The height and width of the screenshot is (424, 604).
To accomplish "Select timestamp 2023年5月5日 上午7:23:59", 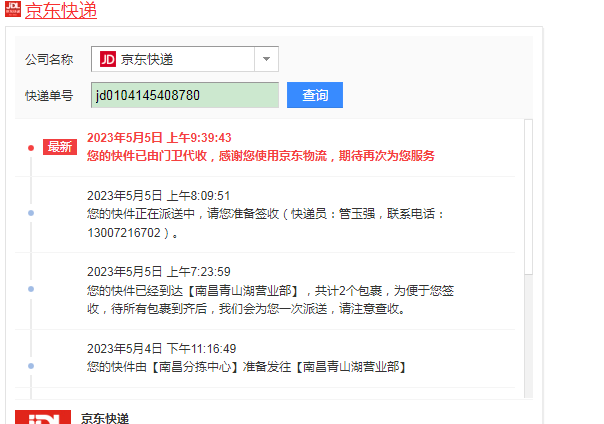I will (159, 272).
